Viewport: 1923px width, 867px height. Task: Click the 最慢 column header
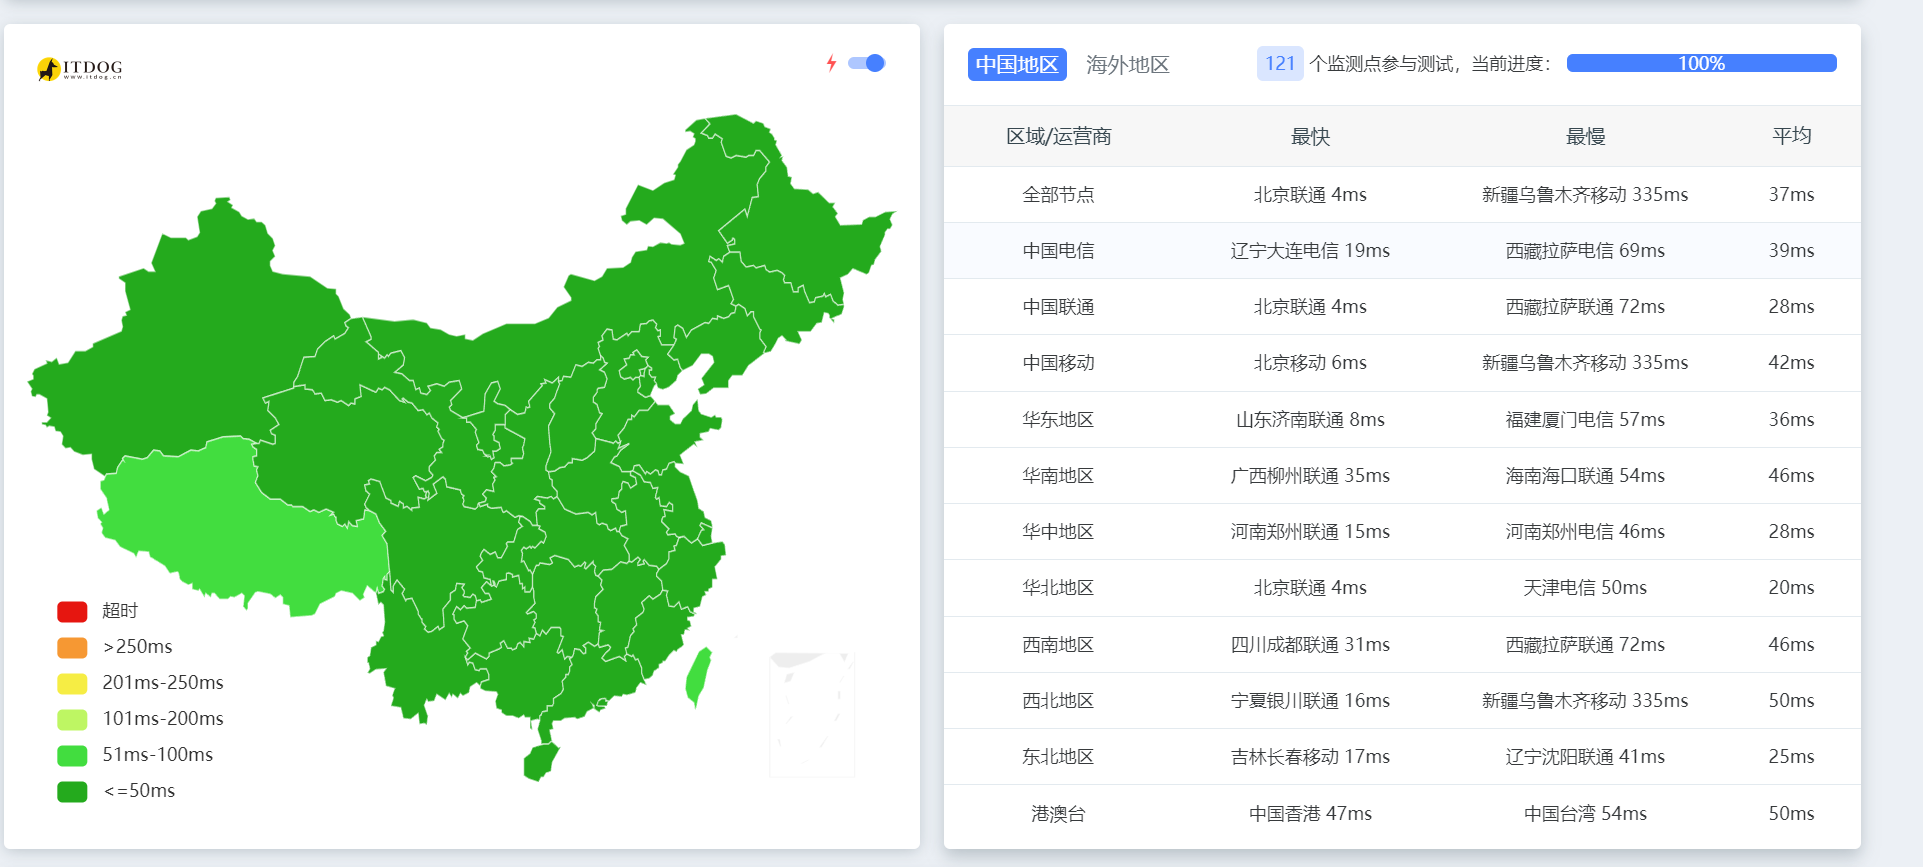(1585, 136)
